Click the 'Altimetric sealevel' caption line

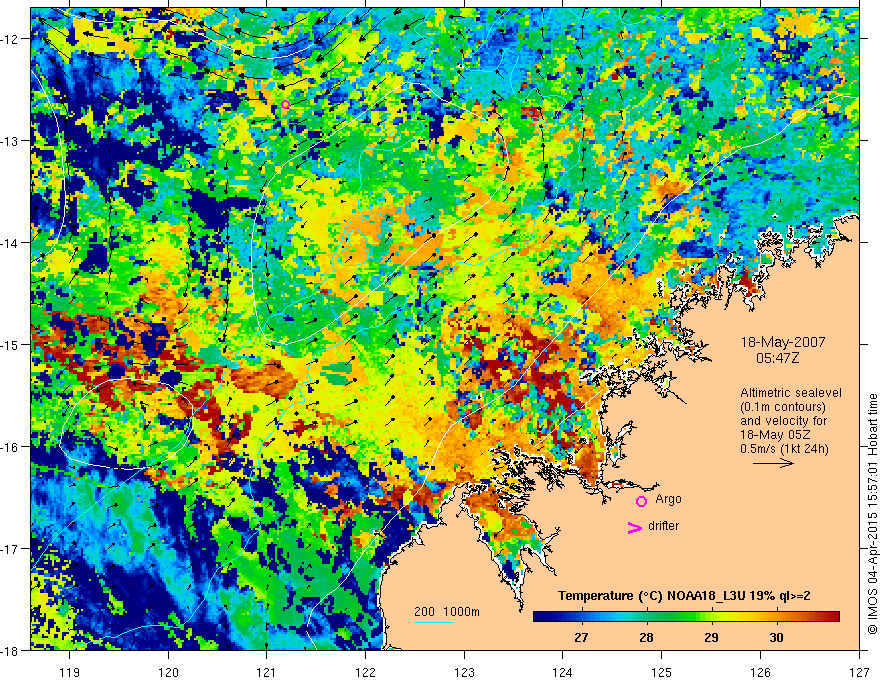point(791,393)
